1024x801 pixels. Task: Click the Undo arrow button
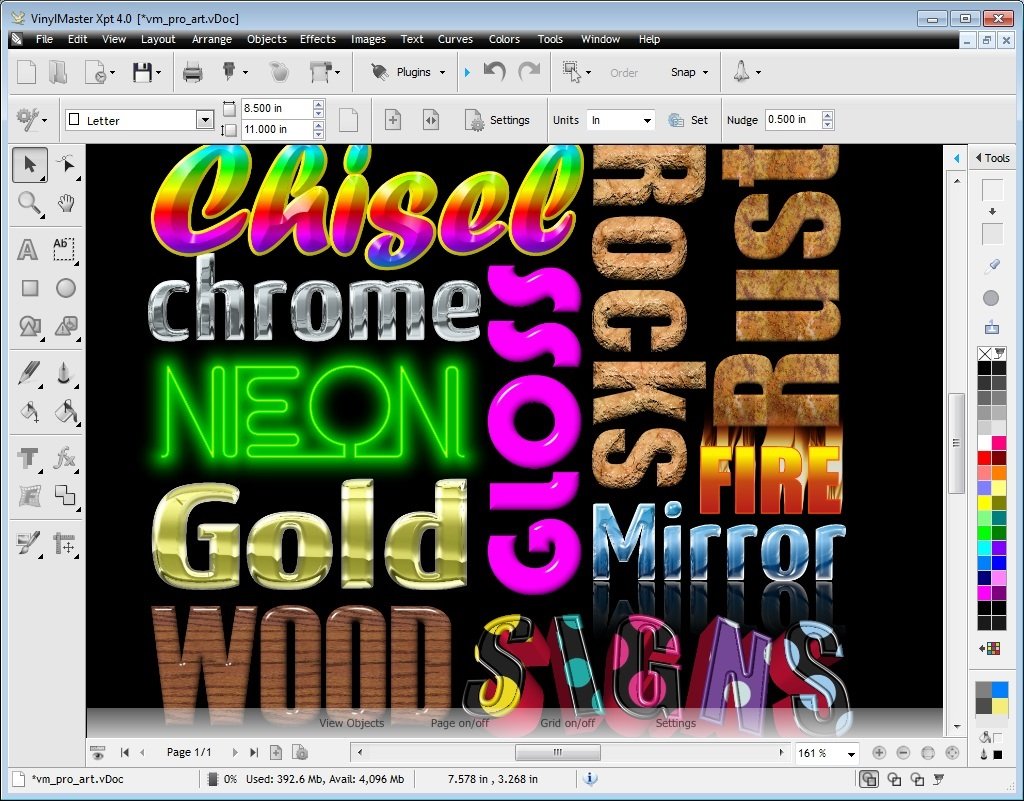coord(494,71)
